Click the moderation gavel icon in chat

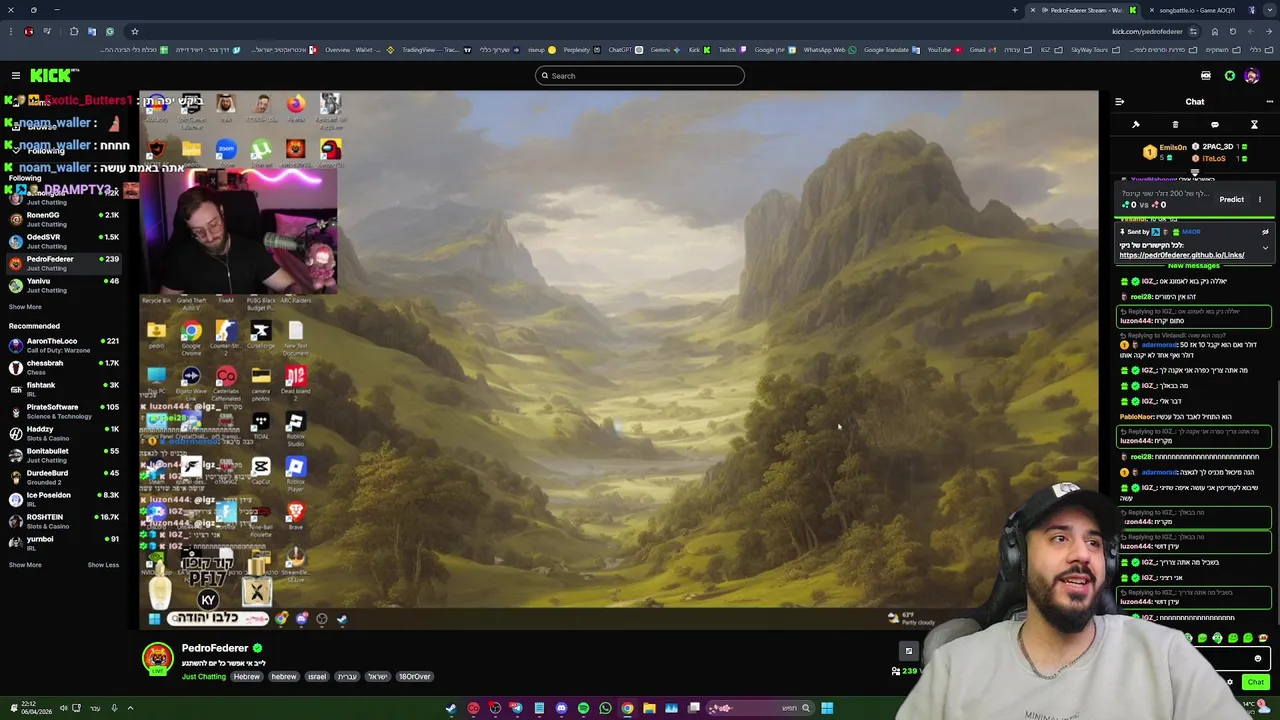(1136, 125)
